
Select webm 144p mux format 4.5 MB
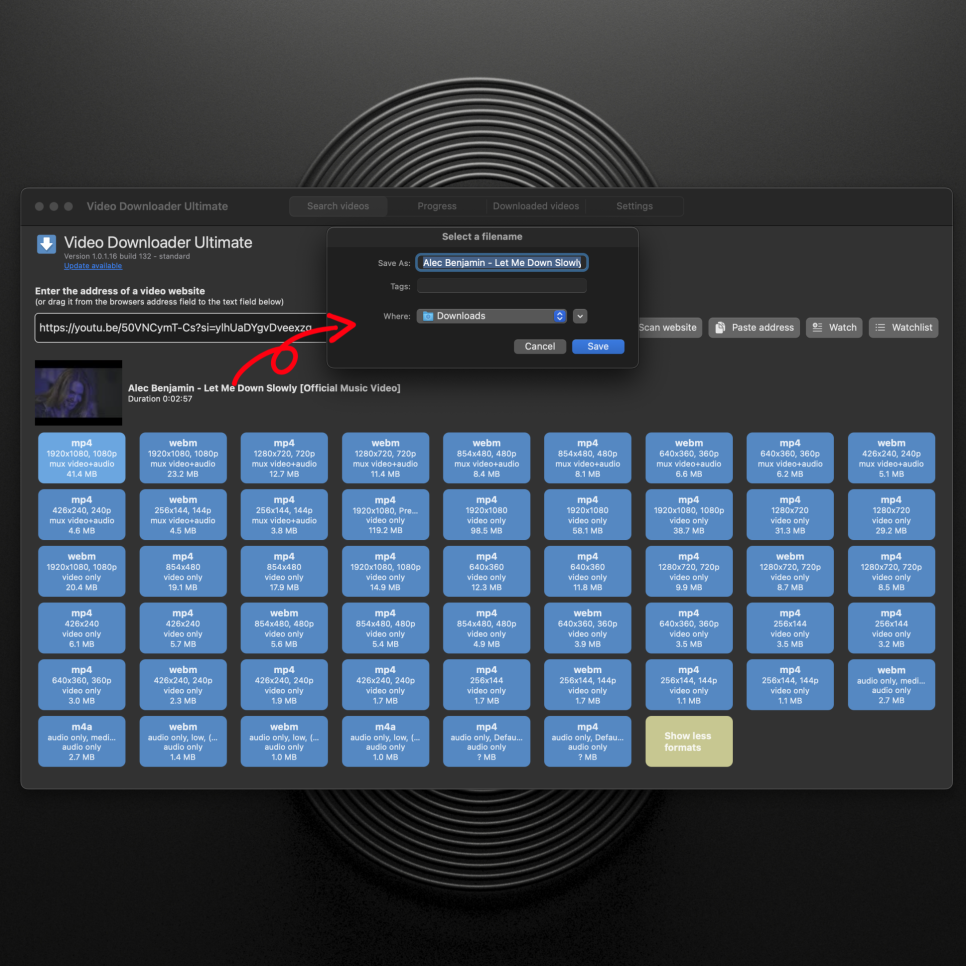pyautogui.click(x=183, y=514)
